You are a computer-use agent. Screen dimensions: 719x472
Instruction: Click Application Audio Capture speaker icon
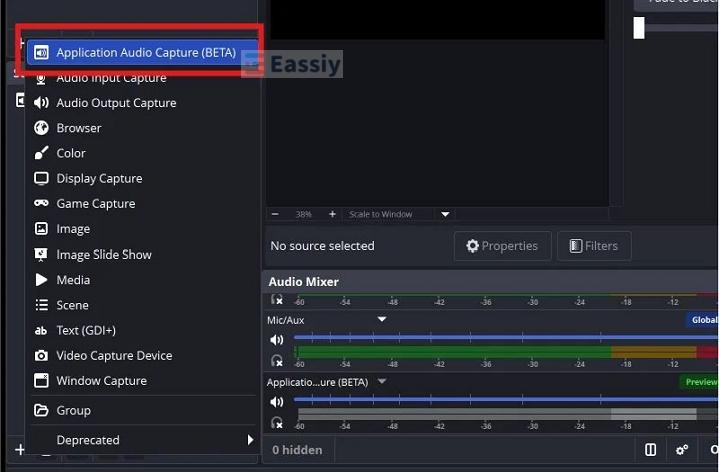pos(41,53)
